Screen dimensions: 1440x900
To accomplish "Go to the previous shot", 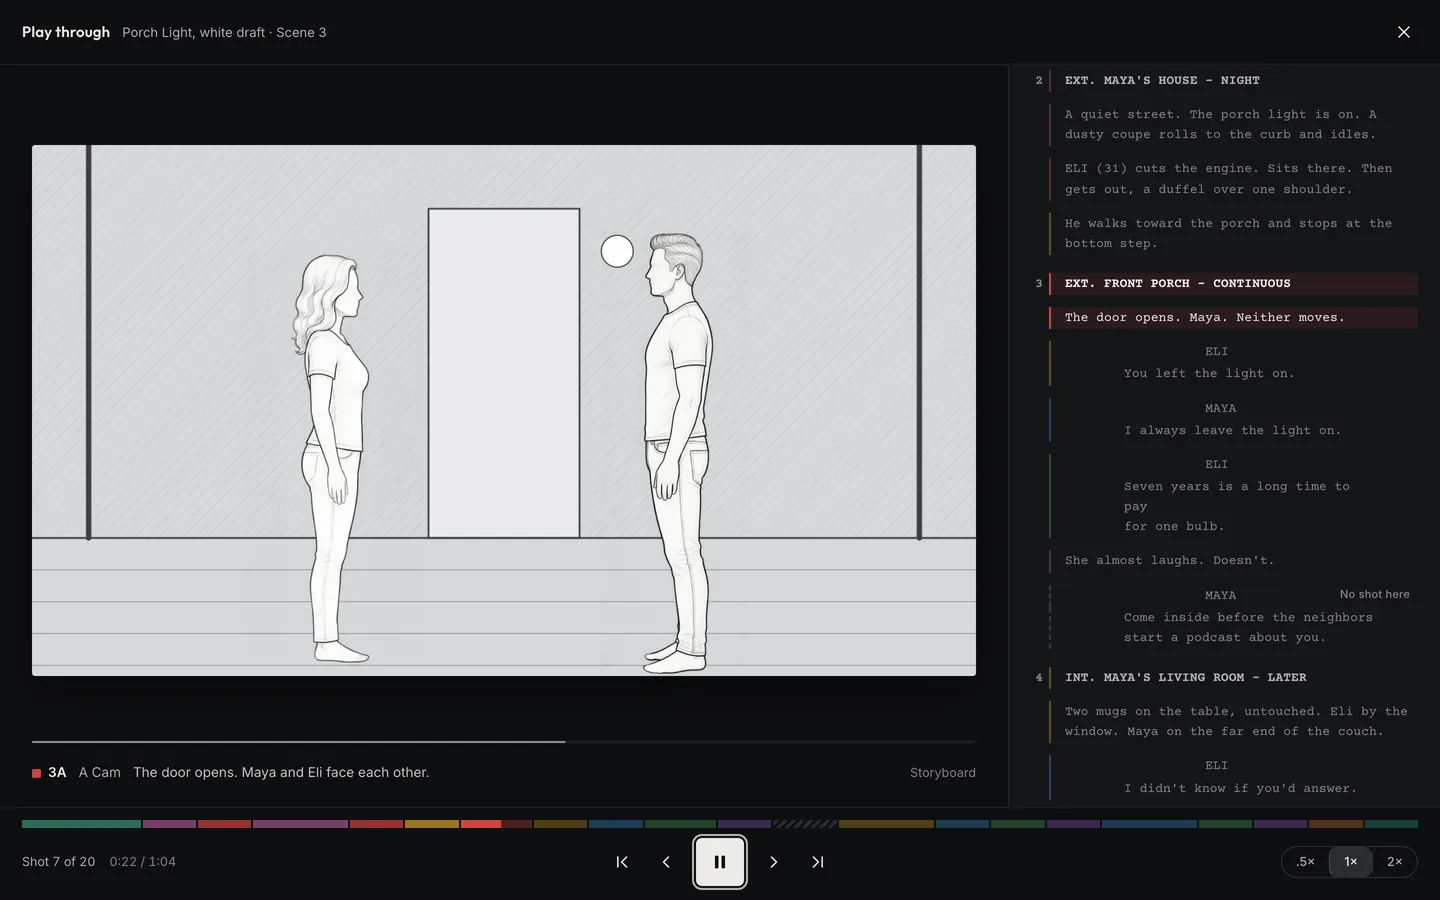I will [666, 862].
